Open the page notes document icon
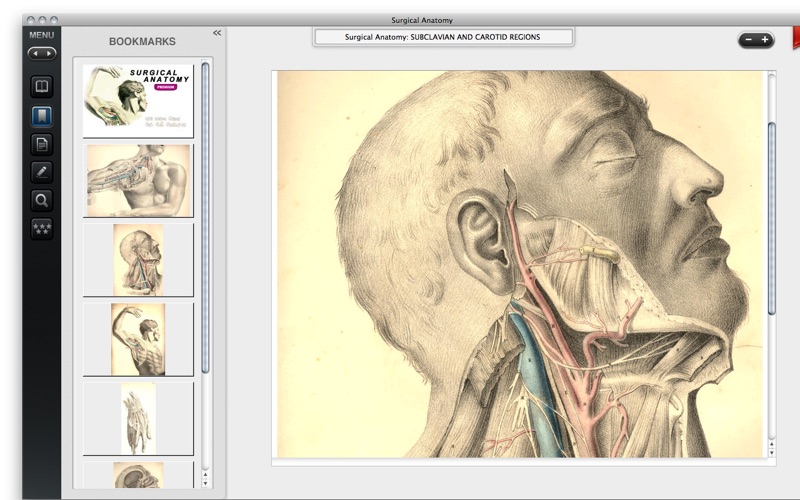Image resolution: width=800 pixels, height=500 pixels. (x=41, y=143)
